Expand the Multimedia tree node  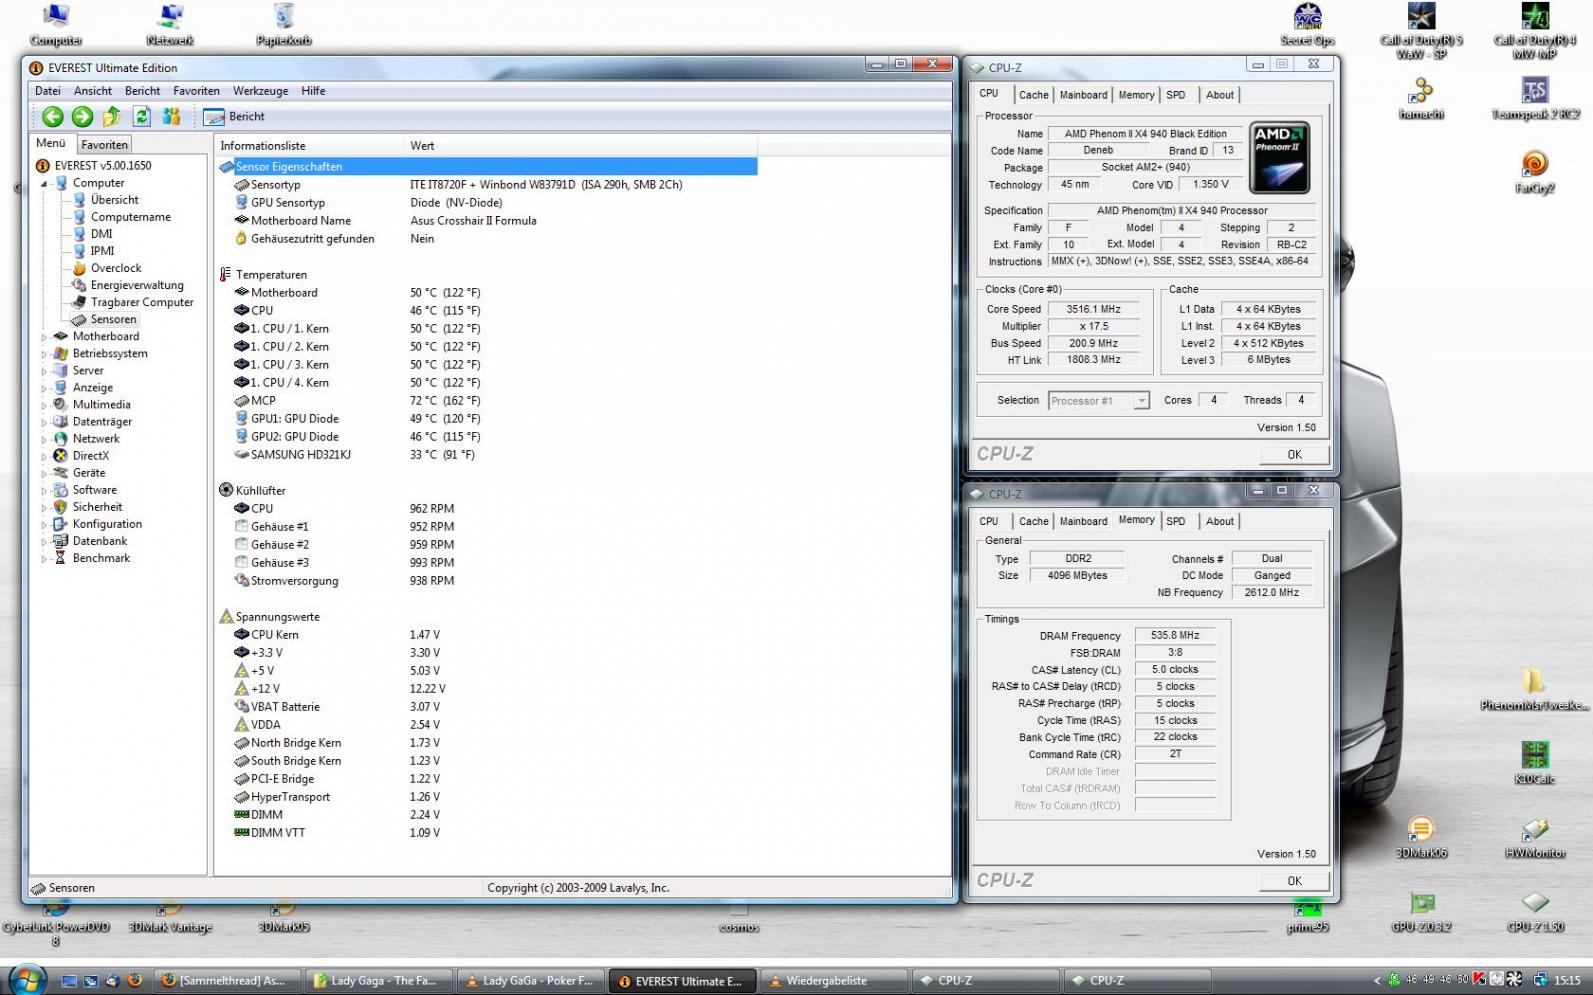44,405
